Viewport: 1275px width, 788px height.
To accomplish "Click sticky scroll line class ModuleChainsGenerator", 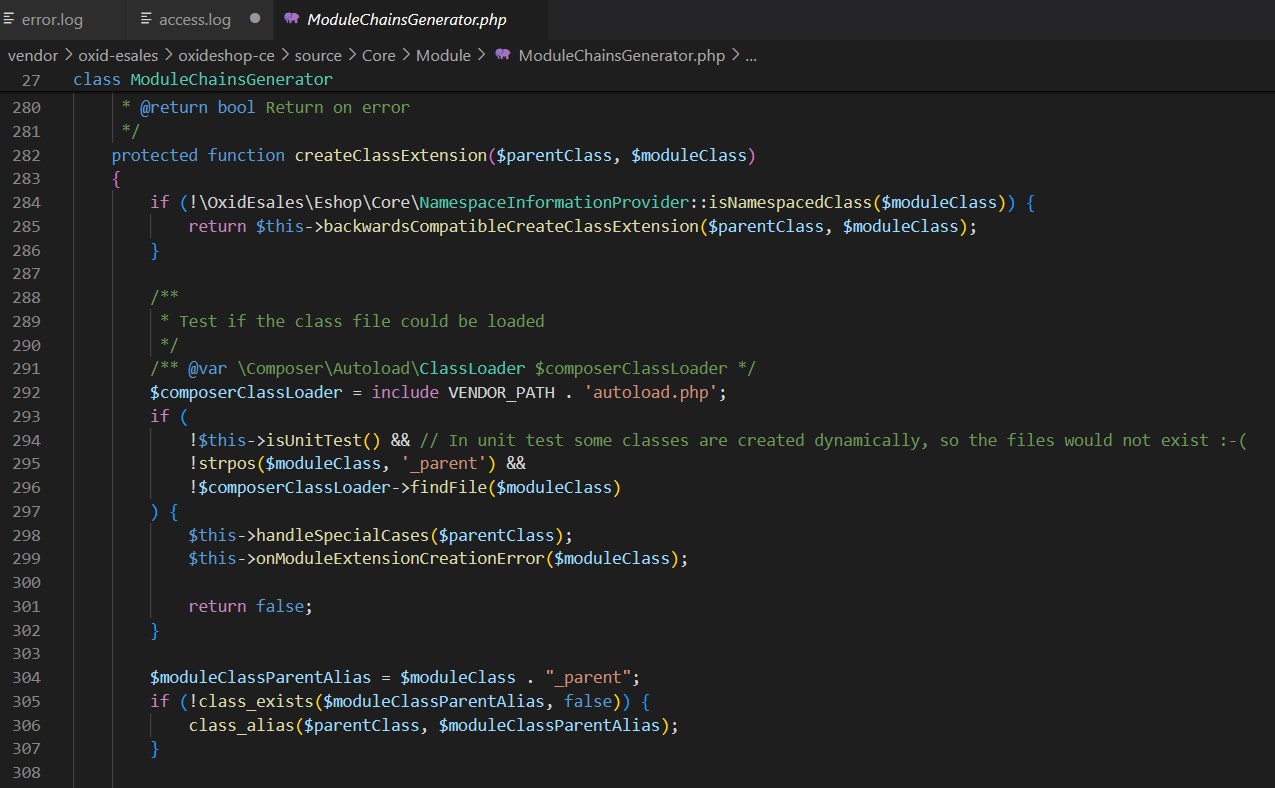I will (203, 79).
